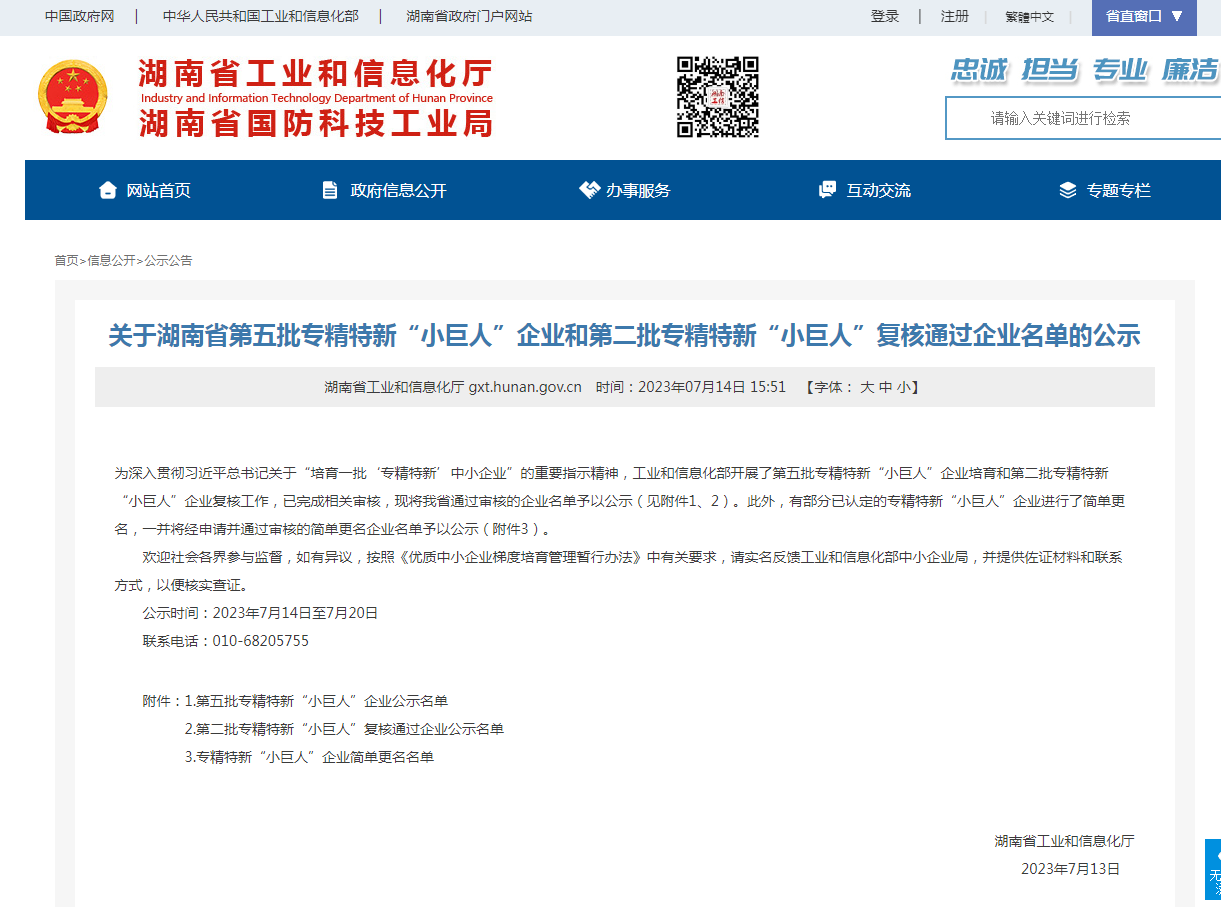
Task: Open the blue accessibility widget at right edge
Action: point(1213,870)
